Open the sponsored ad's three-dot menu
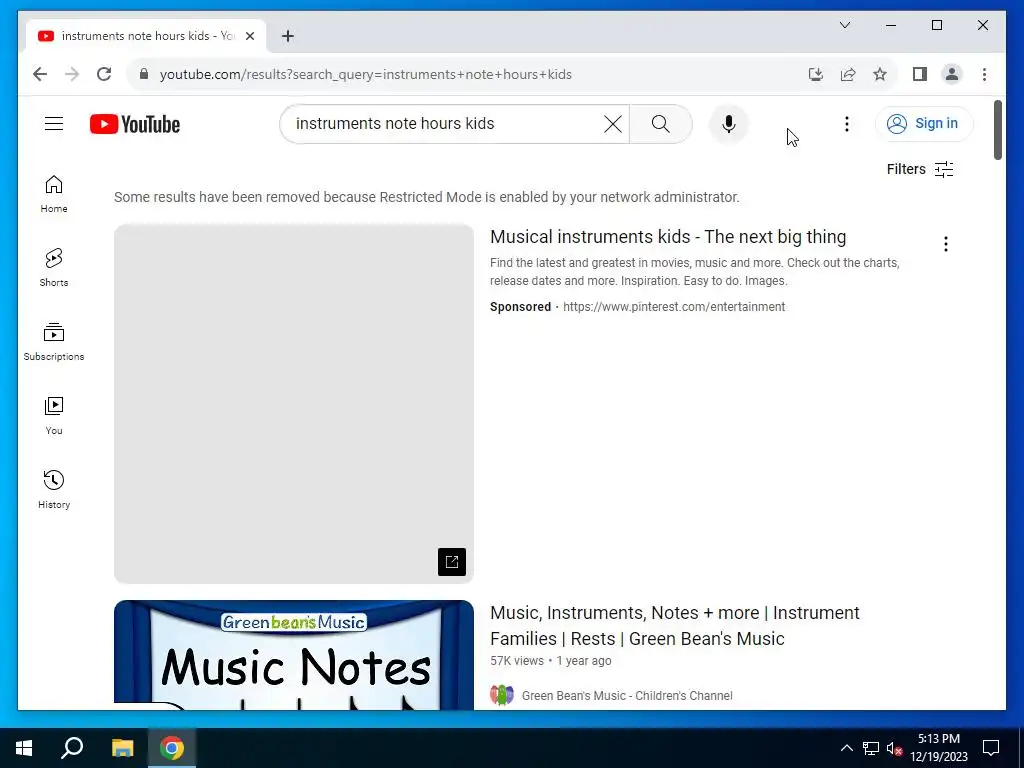The image size is (1024, 768). (x=946, y=244)
